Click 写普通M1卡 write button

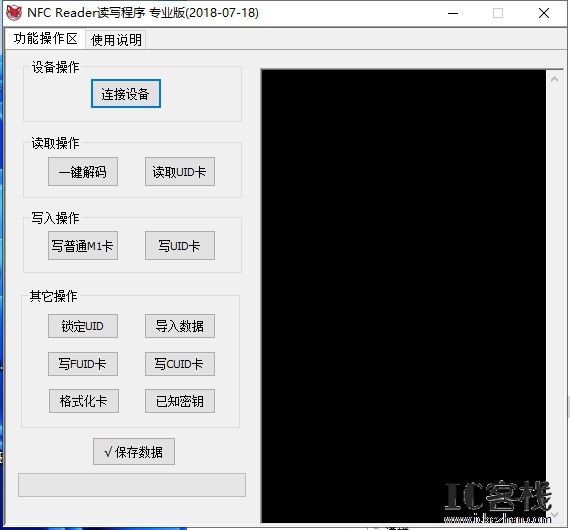coord(83,246)
